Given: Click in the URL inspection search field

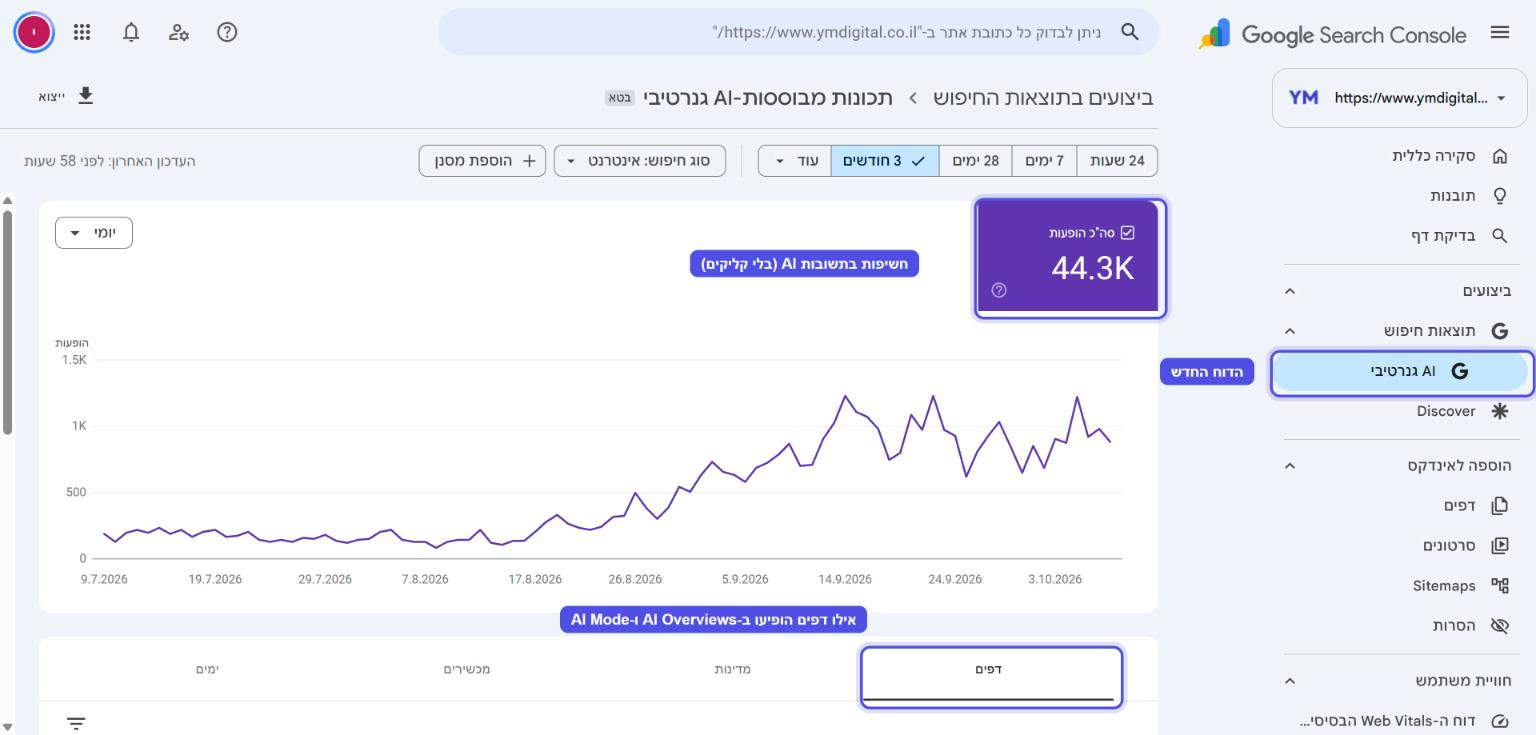Looking at the screenshot, I should coord(798,32).
